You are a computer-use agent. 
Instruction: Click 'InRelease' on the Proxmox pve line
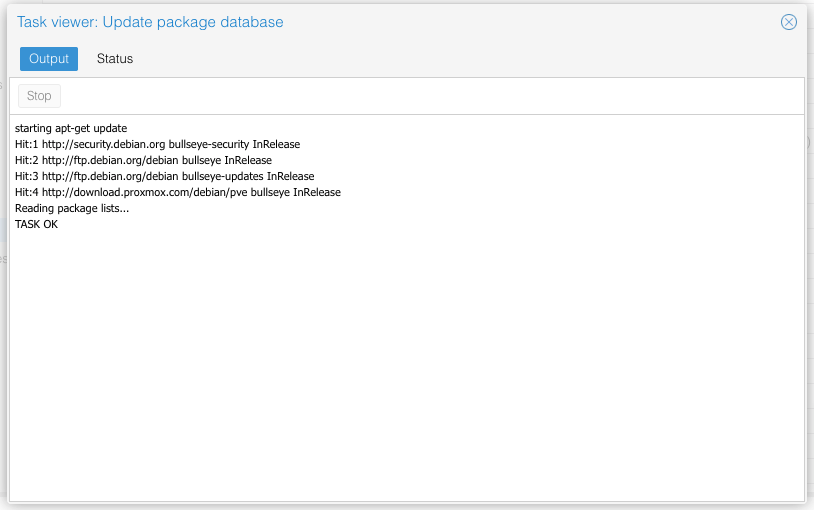tap(317, 192)
